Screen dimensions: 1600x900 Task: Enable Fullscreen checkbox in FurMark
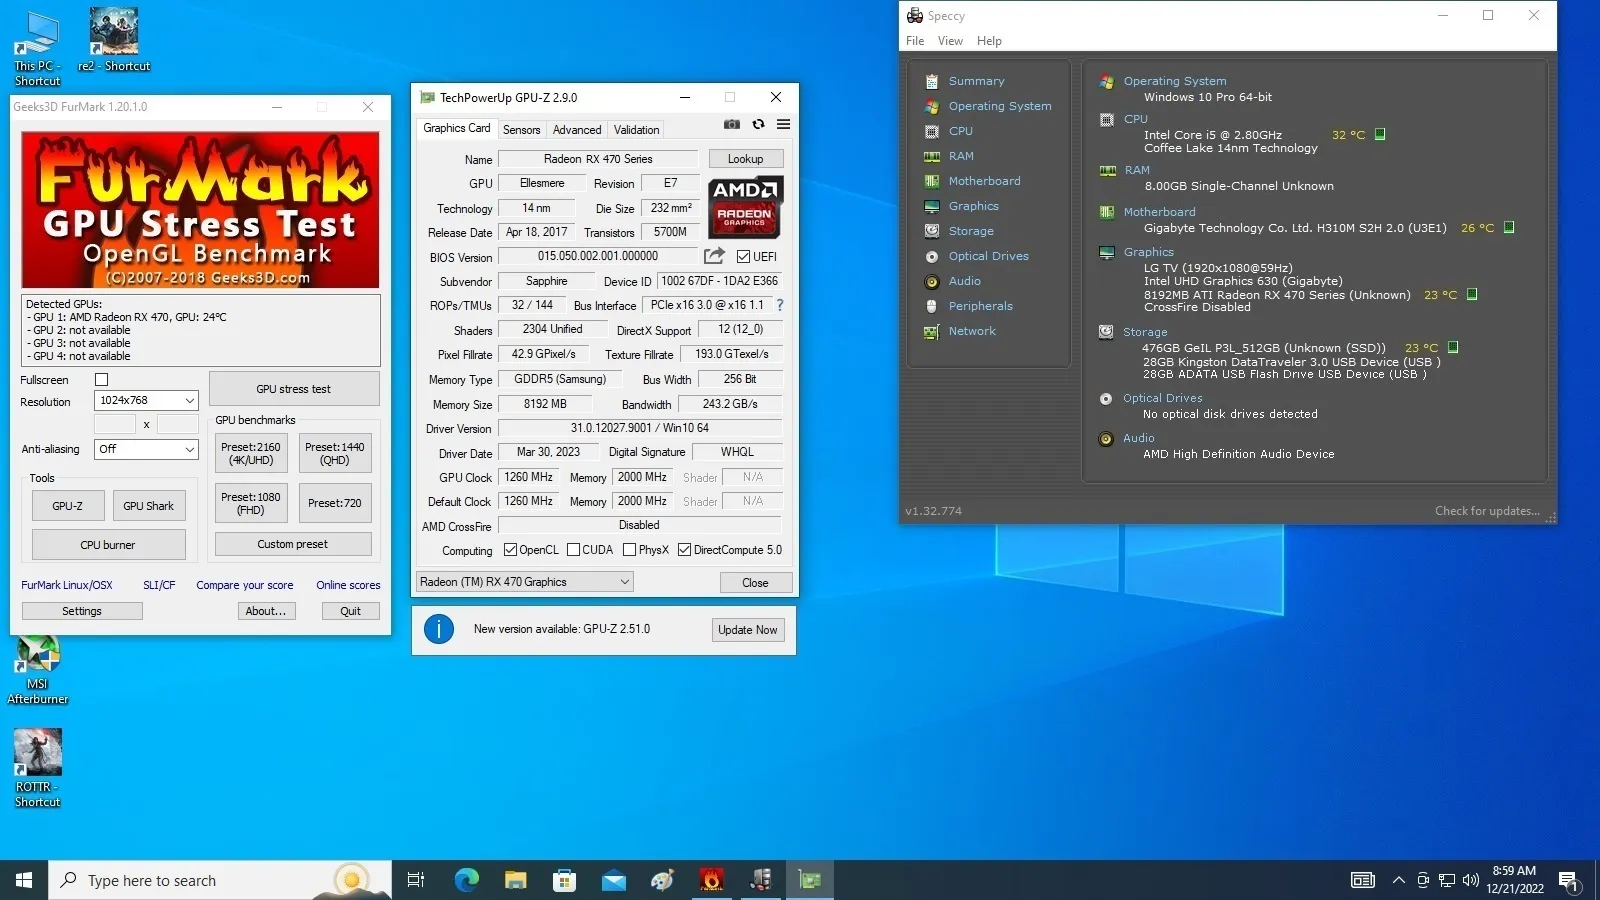click(x=101, y=380)
